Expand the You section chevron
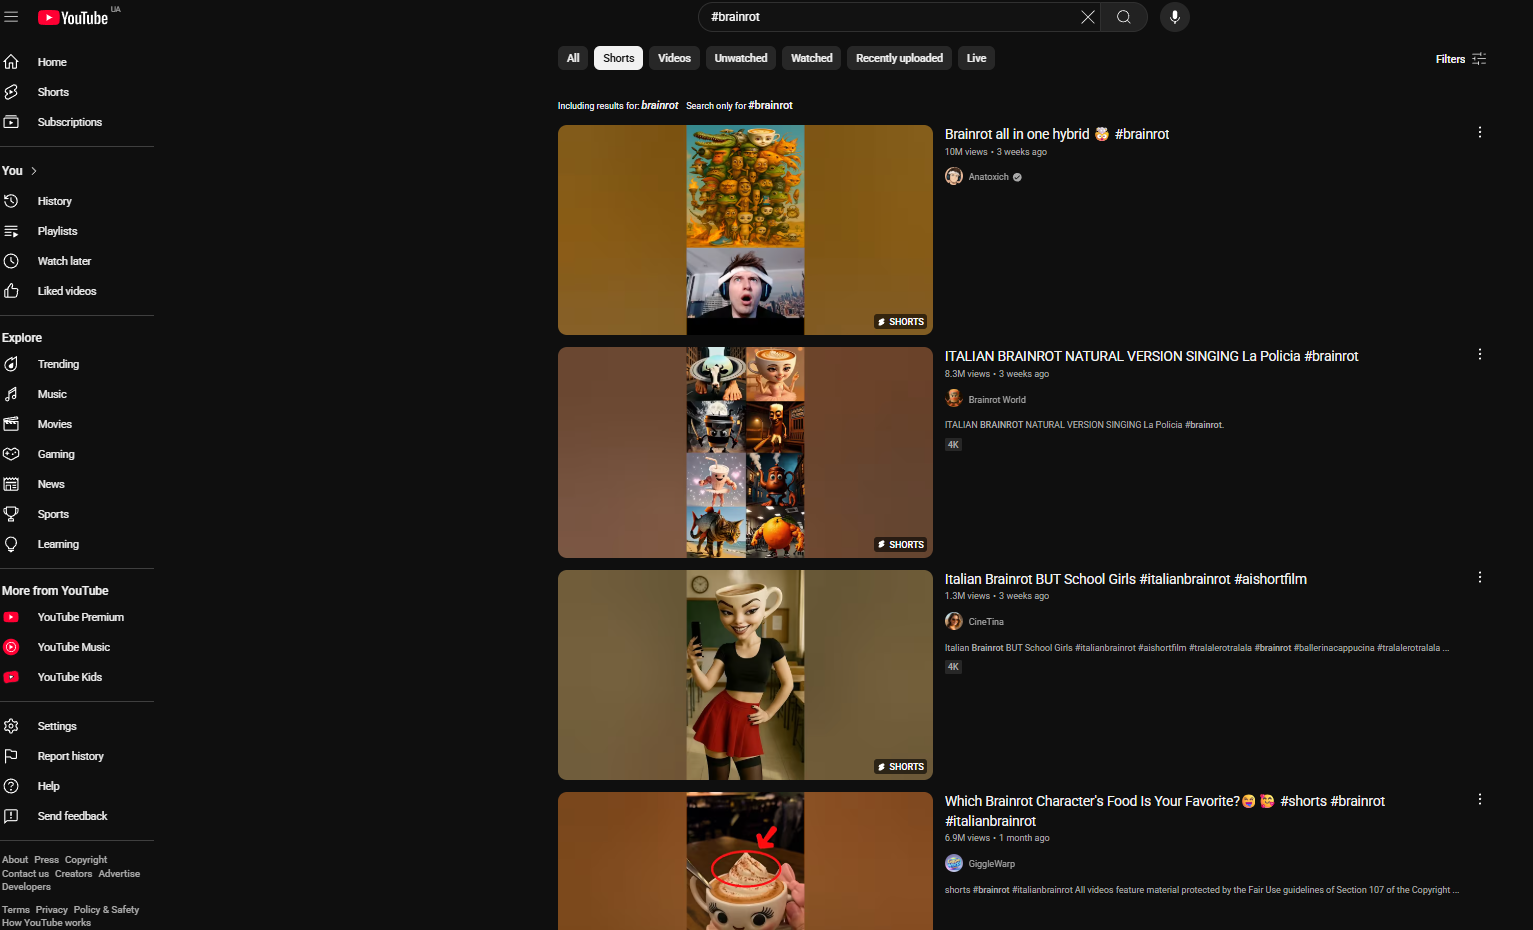The width and height of the screenshot is (1533, 930). tap(34, 171)
